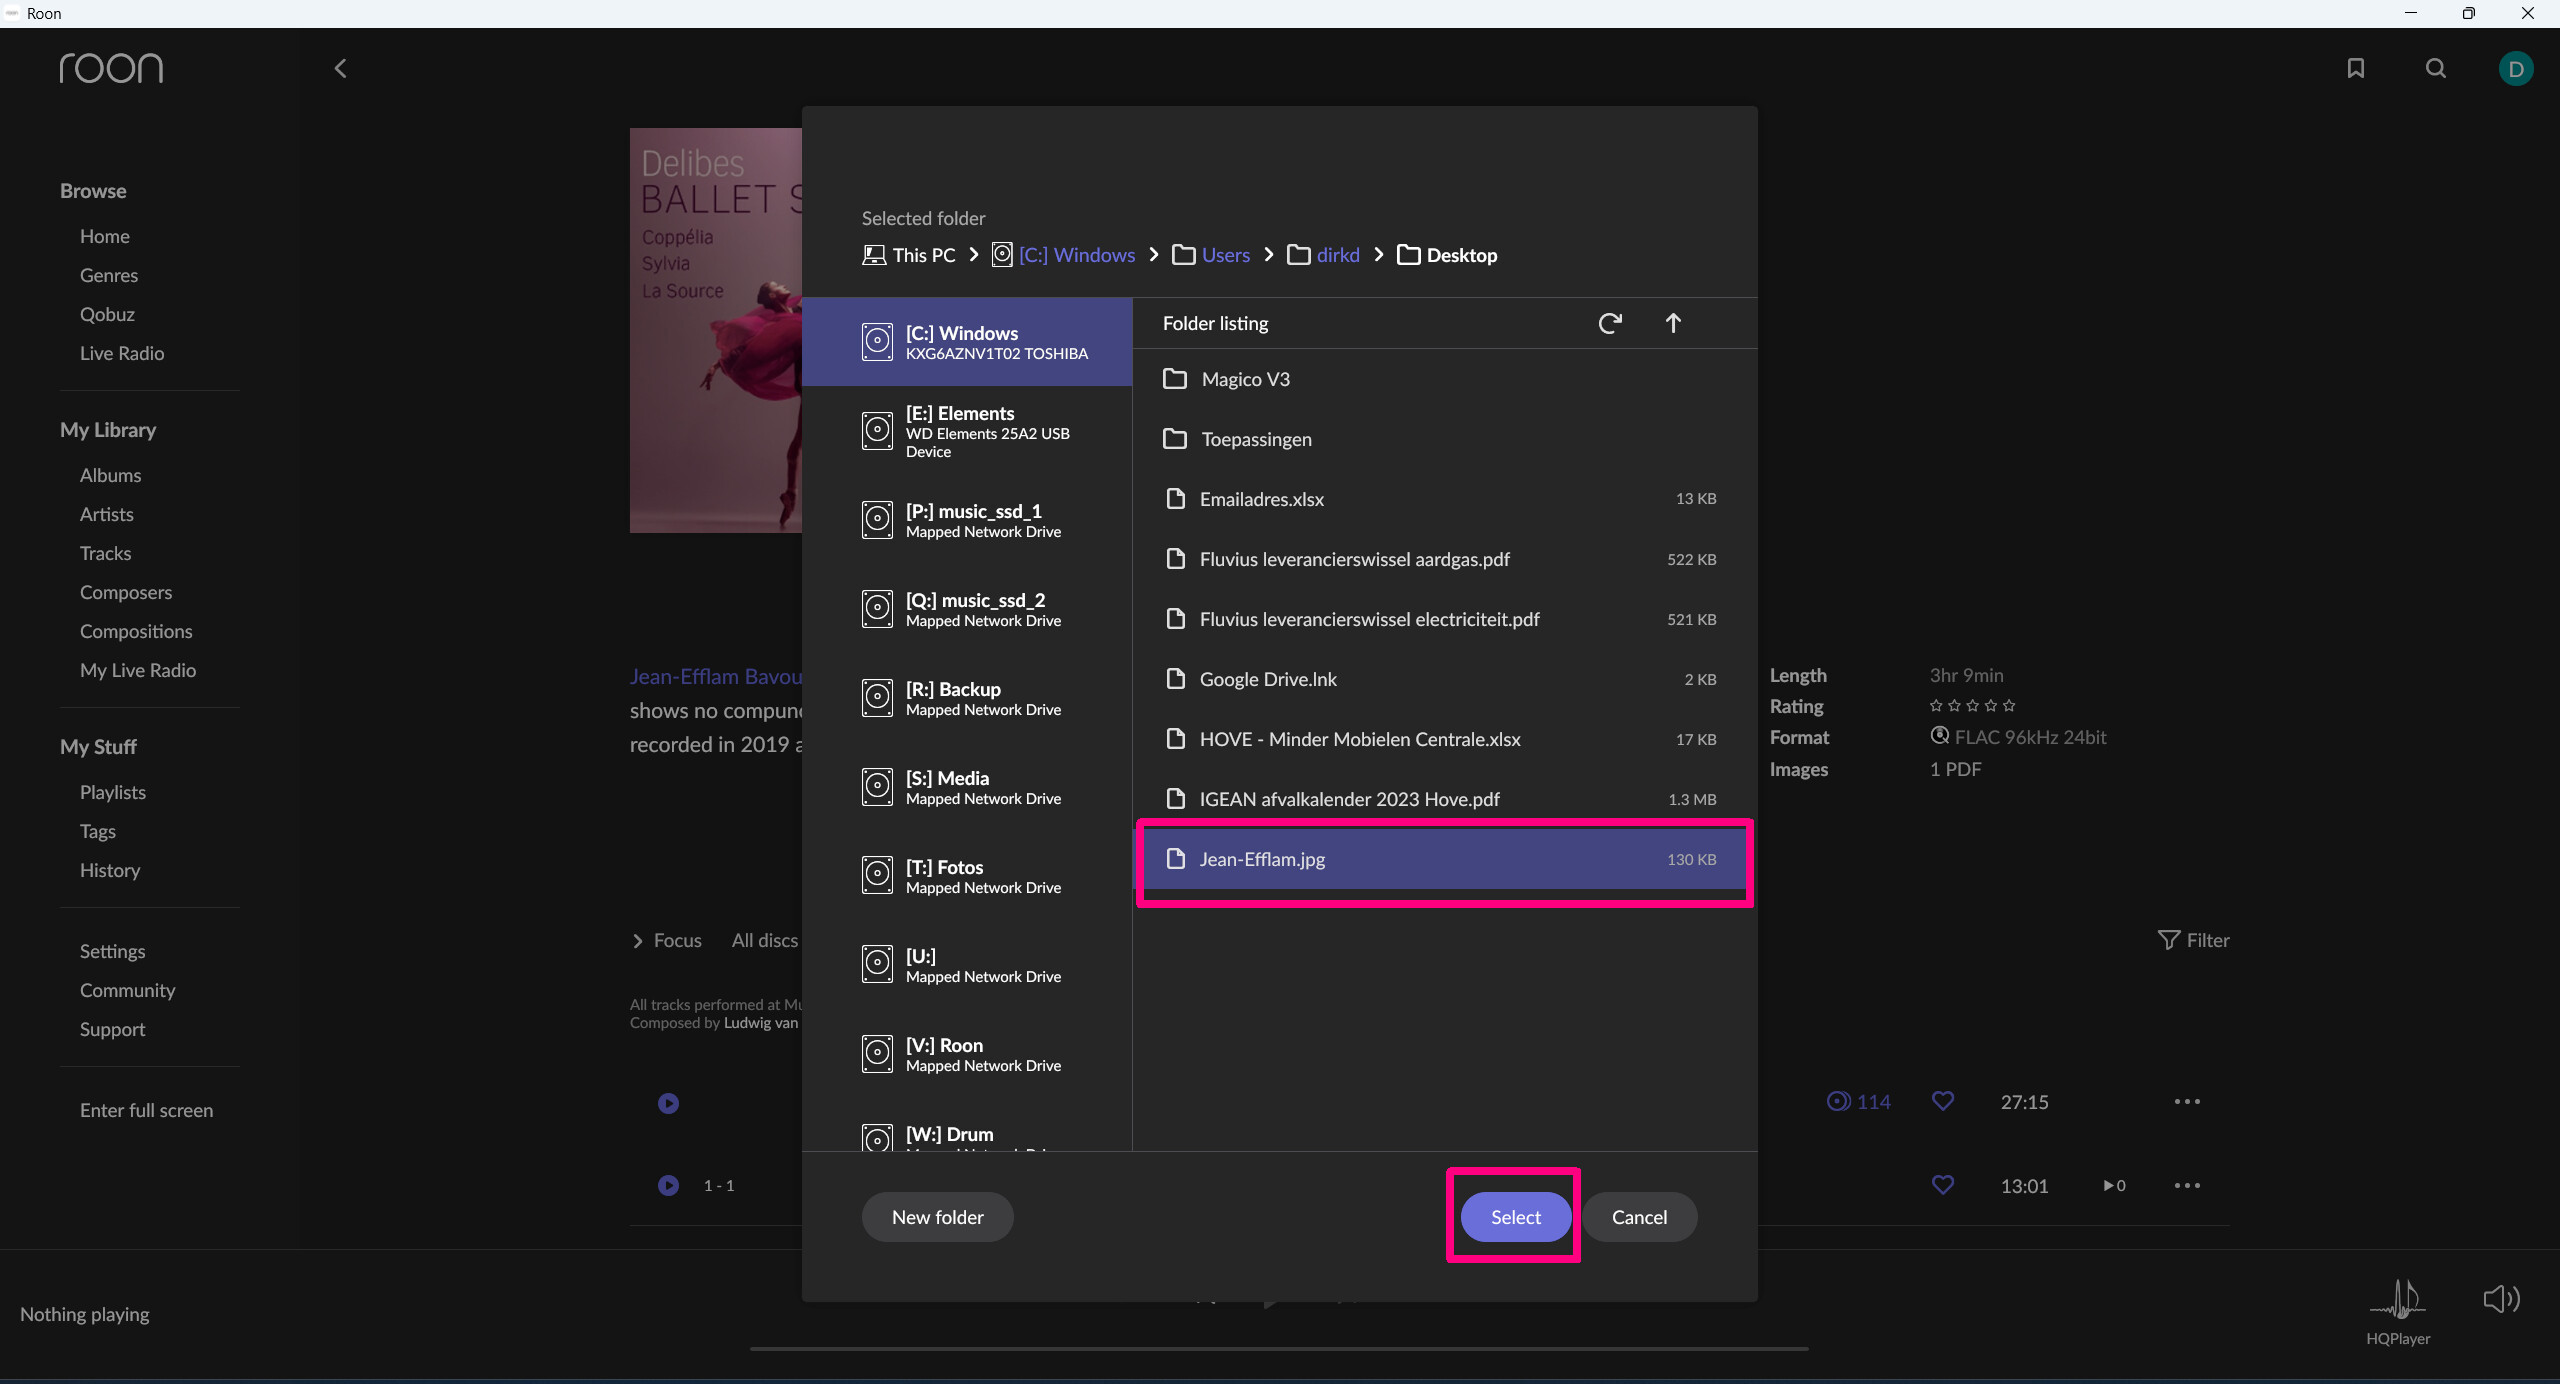Image resolution: width=2560 pixels, height=1384 pixels.
Task: Navigate to Users in breadcrumb path
Action: 1225,255
